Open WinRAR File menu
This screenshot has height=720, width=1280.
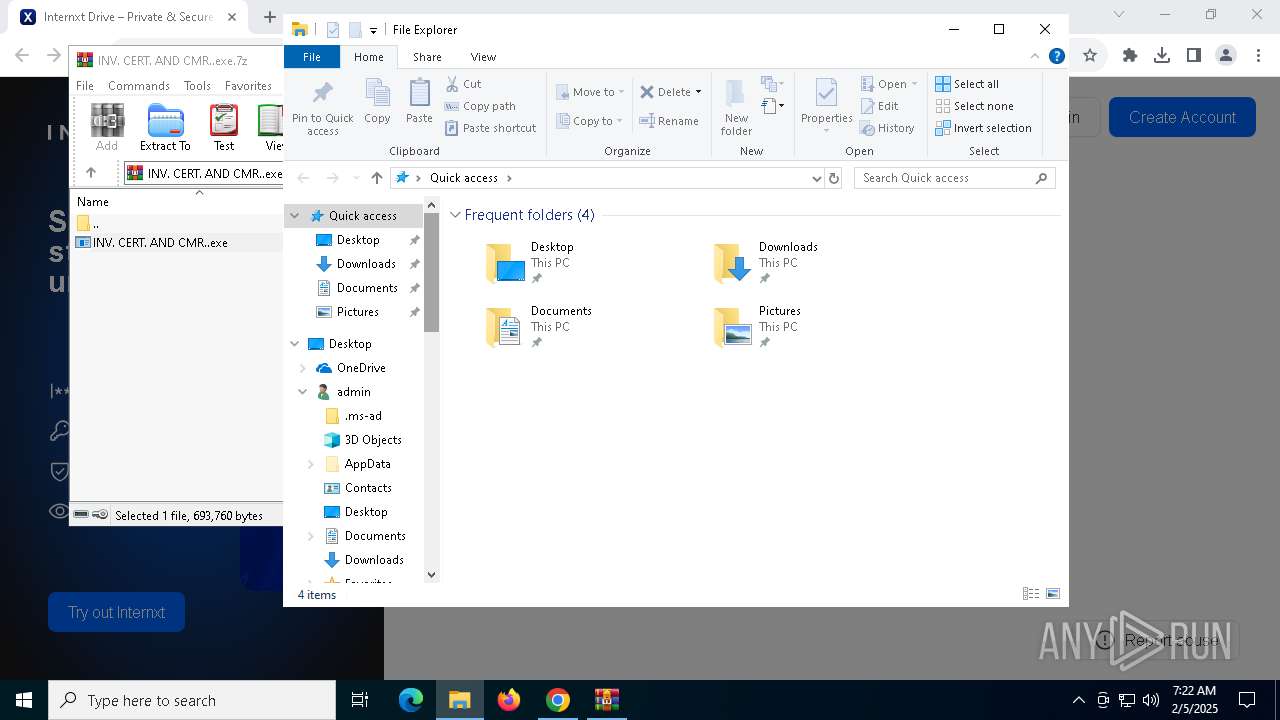click(x=85, y=86)
